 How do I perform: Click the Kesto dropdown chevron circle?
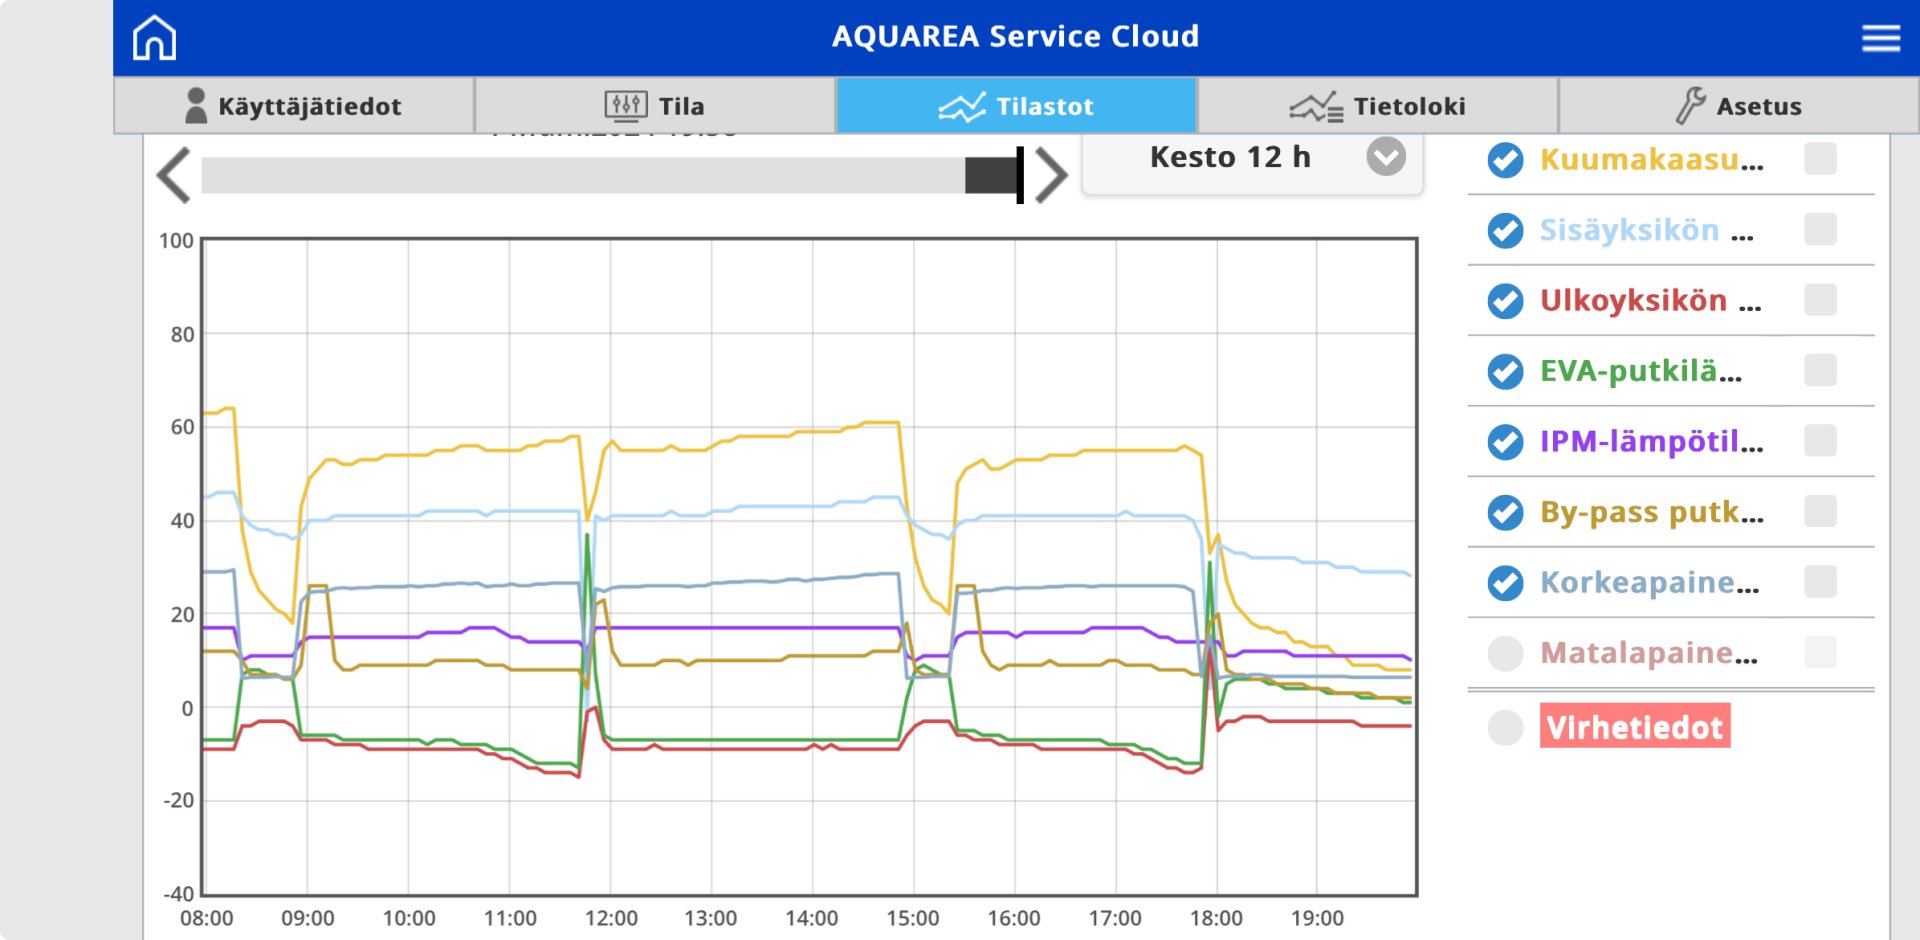click(1386, 157)
